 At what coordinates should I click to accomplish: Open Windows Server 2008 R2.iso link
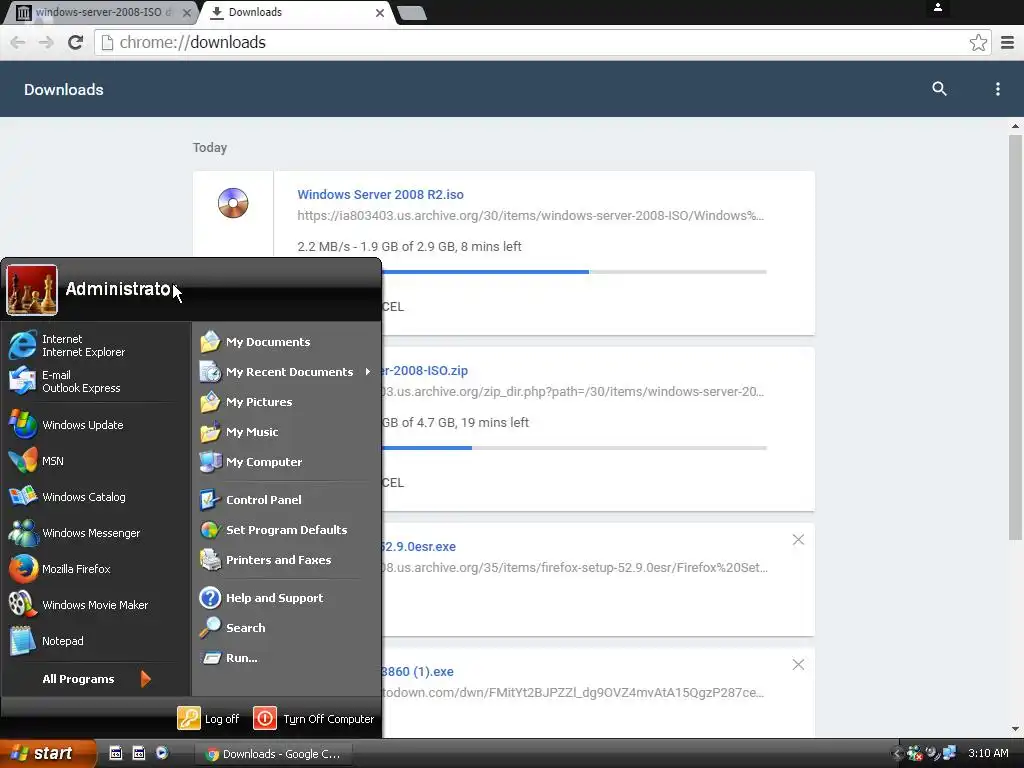pos(380,195)
